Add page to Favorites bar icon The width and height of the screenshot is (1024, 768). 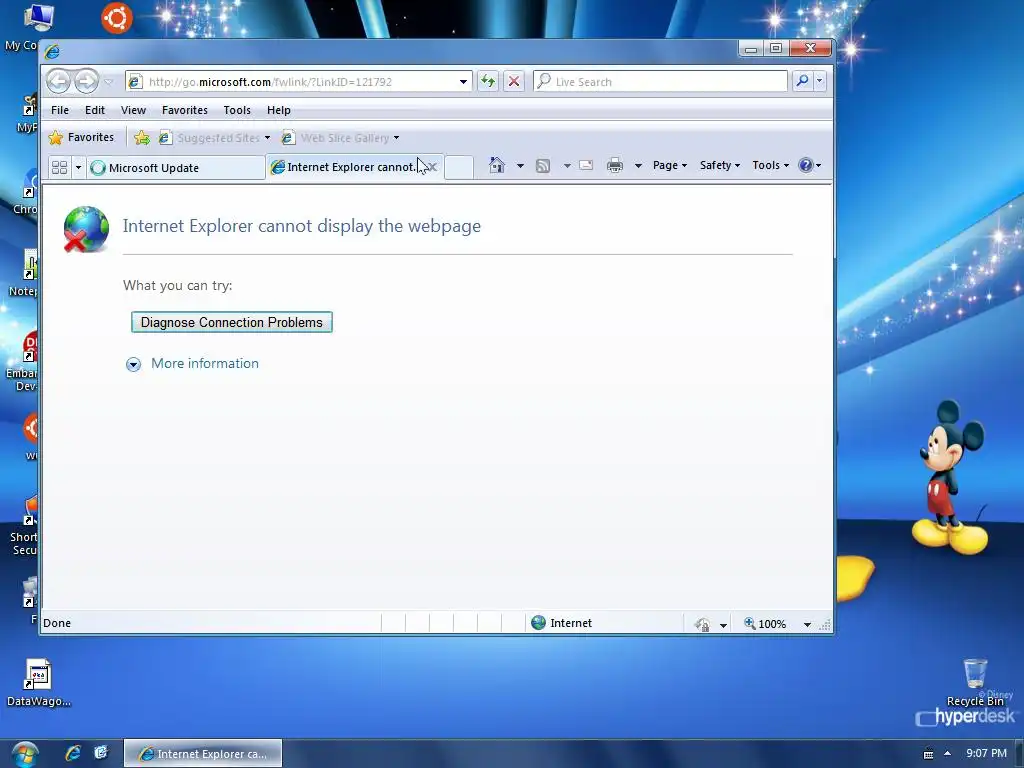(142, 138)
